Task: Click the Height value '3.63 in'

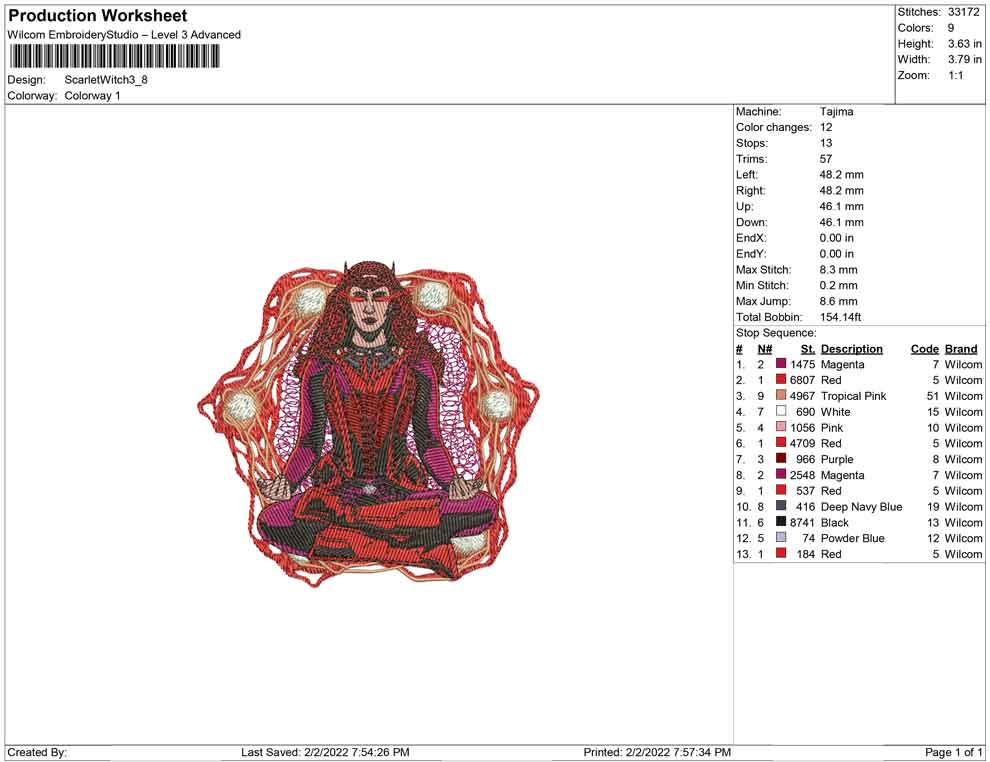Action: click(x=965, y=44)
